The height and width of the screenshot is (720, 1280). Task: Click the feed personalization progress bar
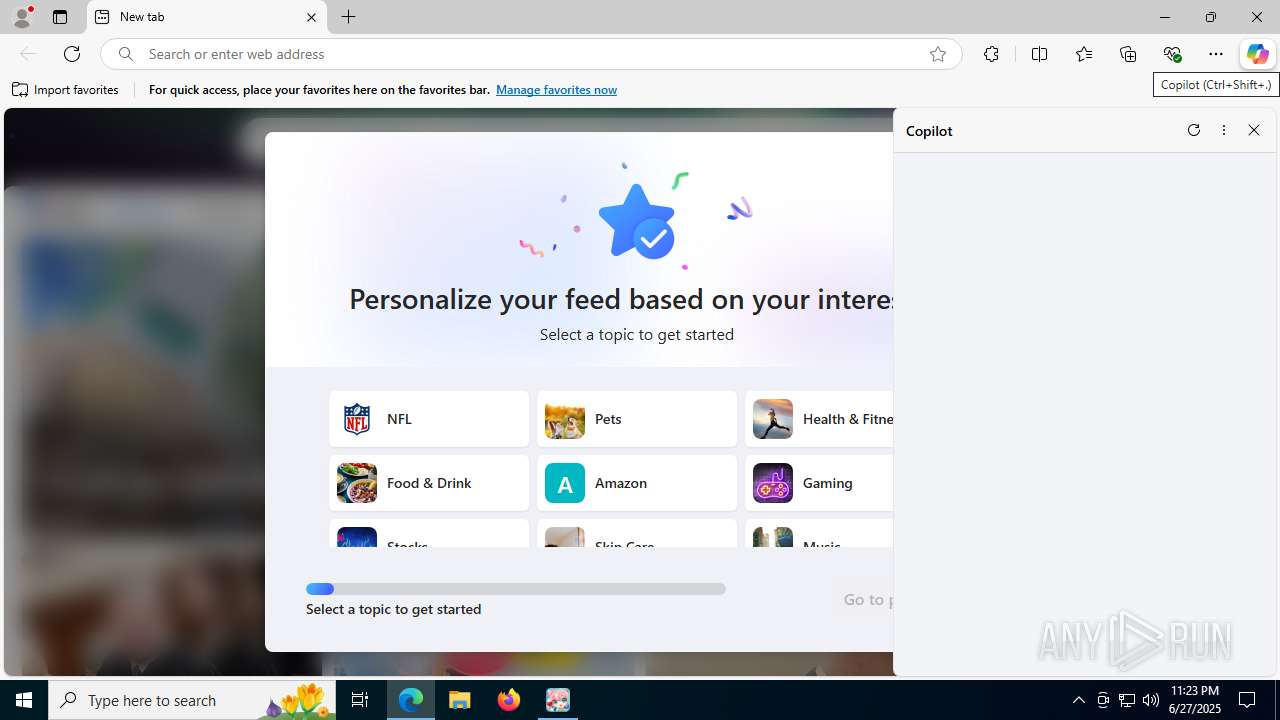(x=516, y=589)
